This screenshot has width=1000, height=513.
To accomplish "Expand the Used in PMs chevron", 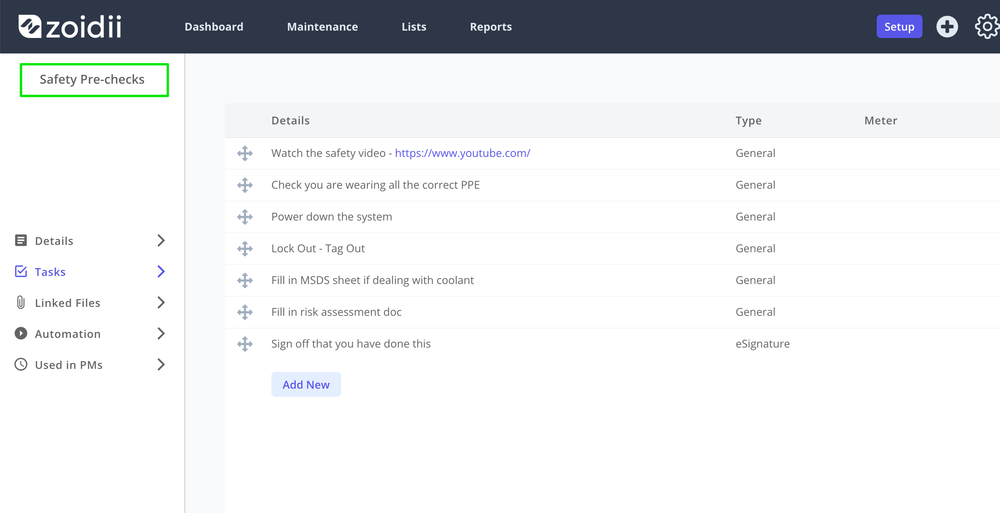I will click(161, 364).
